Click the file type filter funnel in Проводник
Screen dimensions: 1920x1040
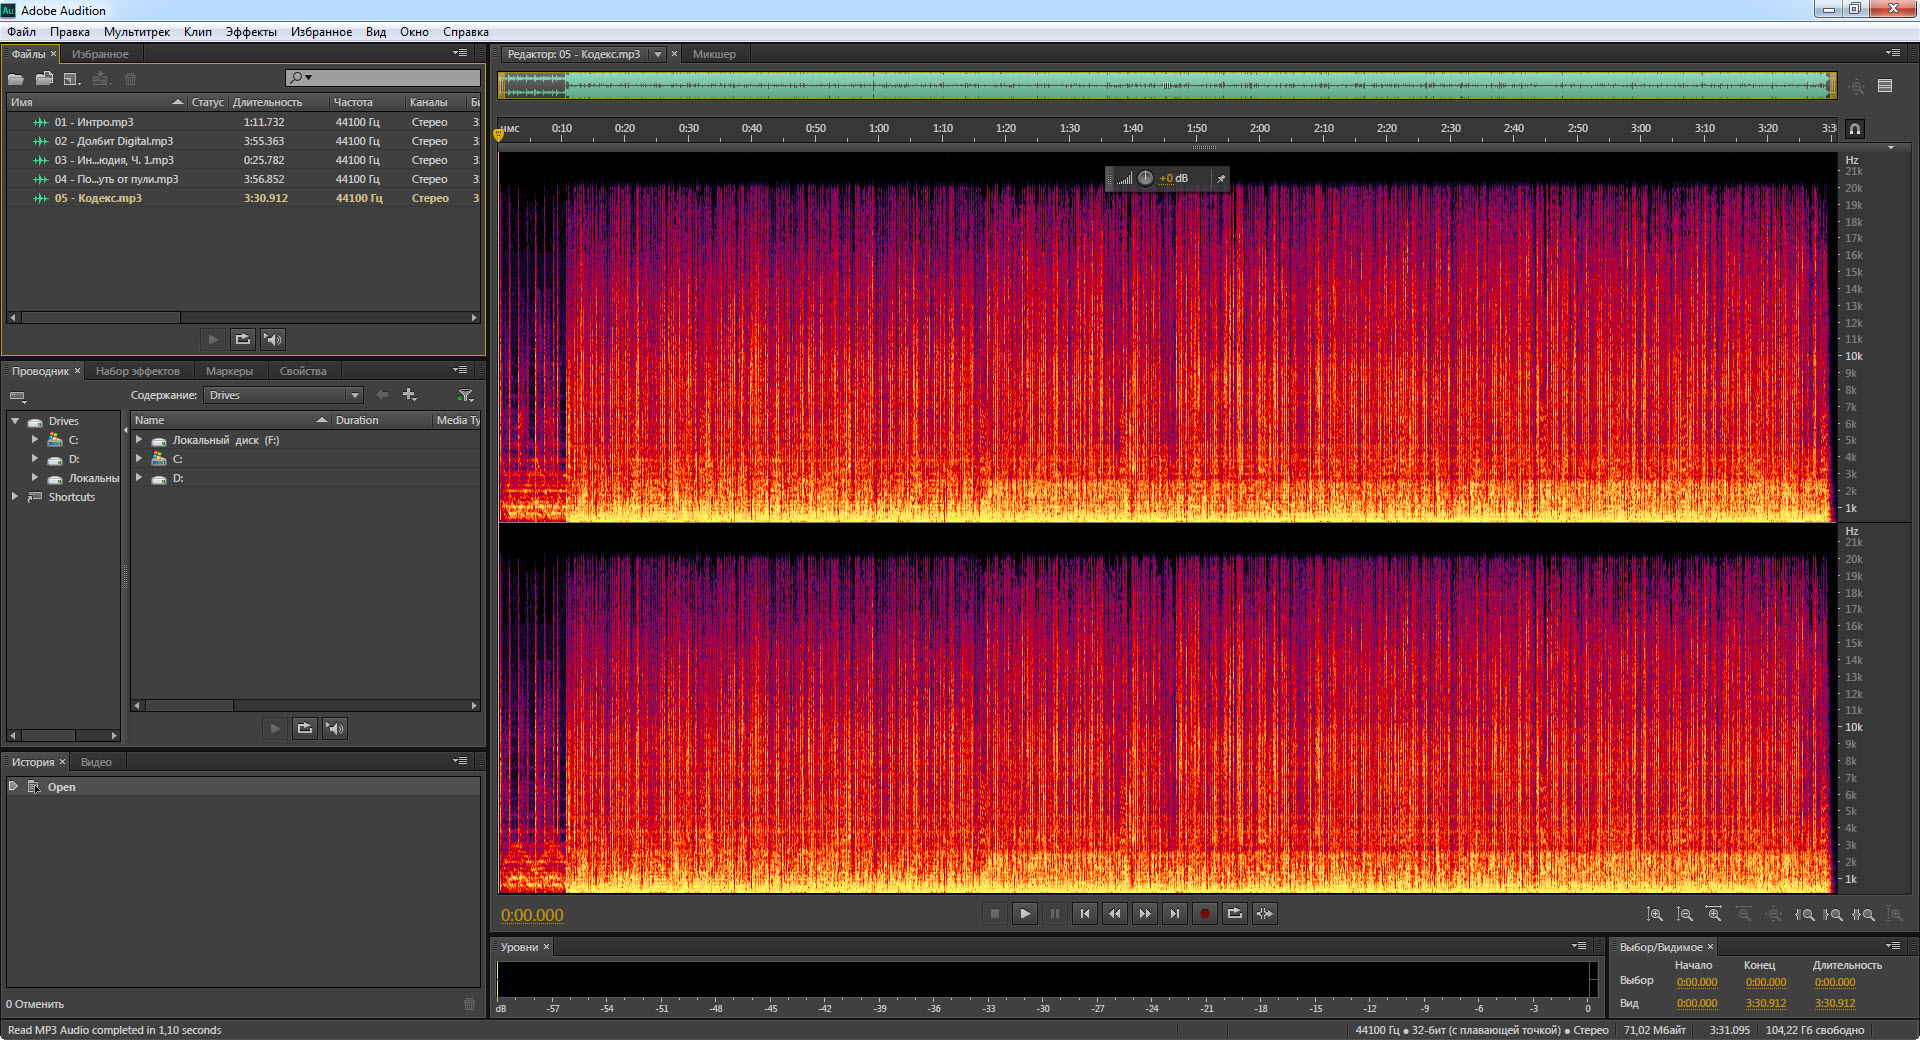(x=465, y=396)
